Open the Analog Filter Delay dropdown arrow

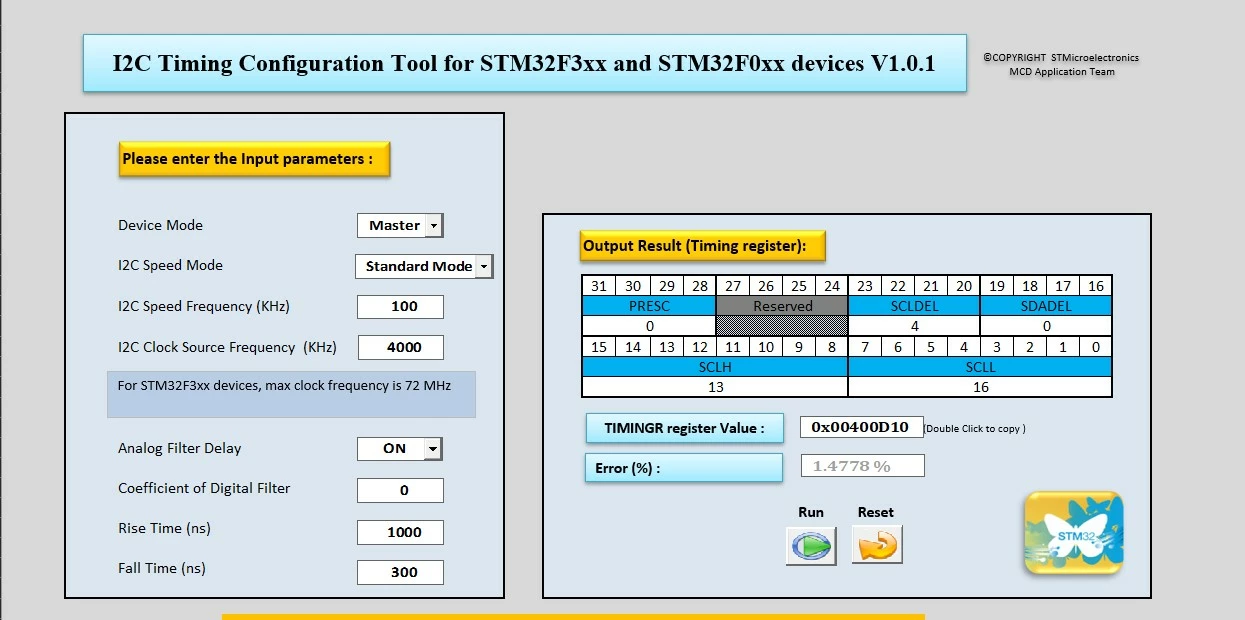point(433,449)
